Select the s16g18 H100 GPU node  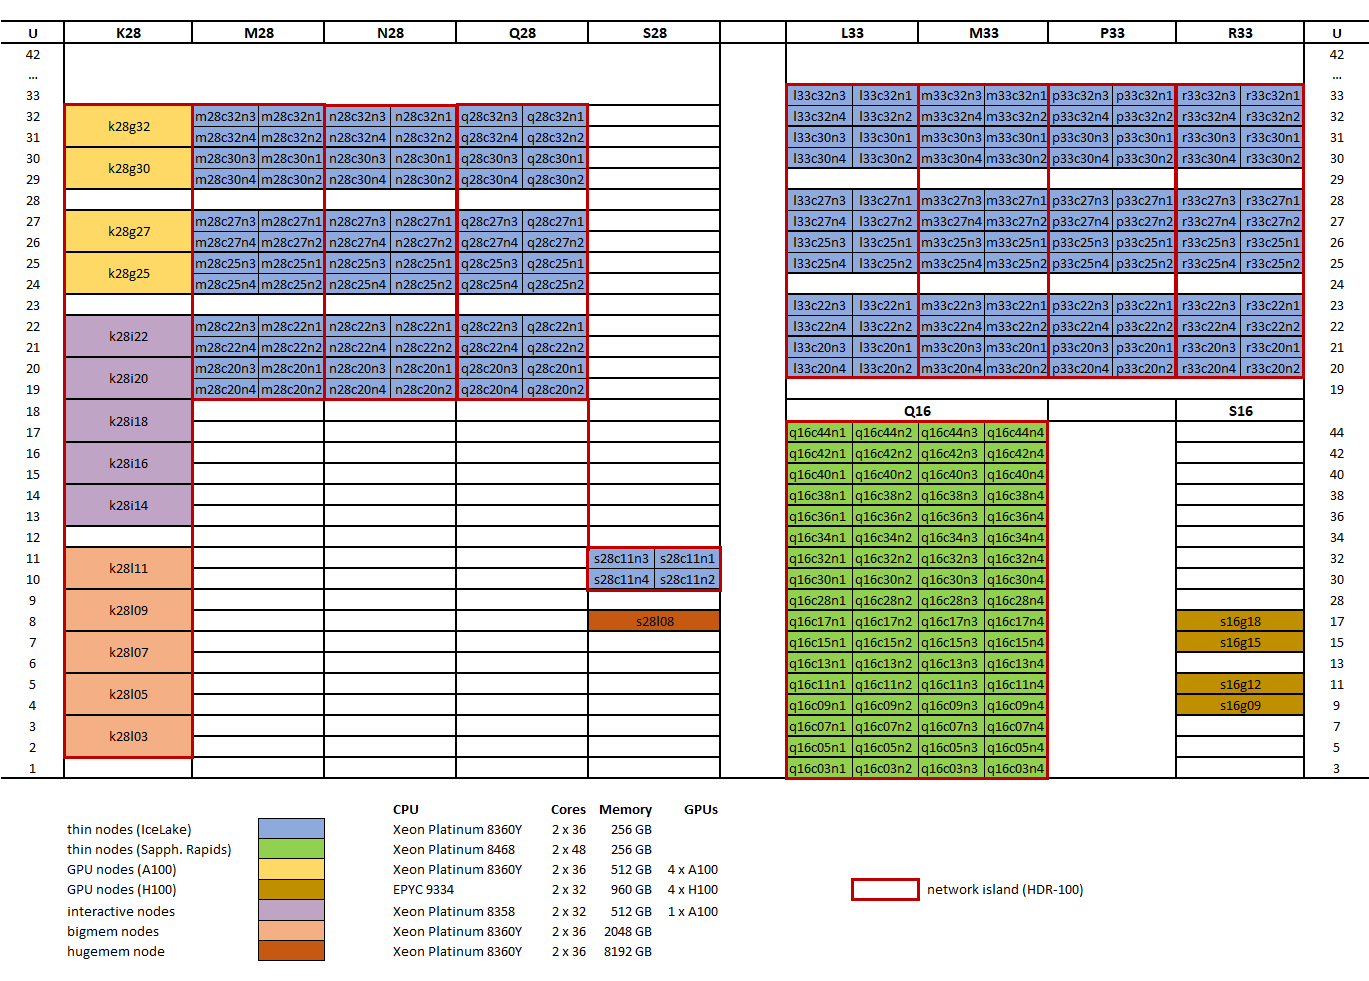click(1240, 621)
